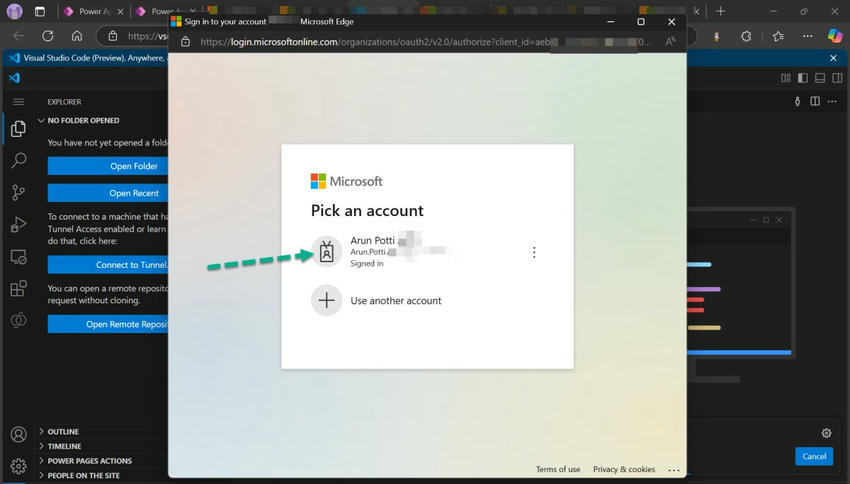Viewport: 850px width, 484px height.
Task: Open VS Code hamburger application menu
Action: pyautogui.click(x=18, y=102)
